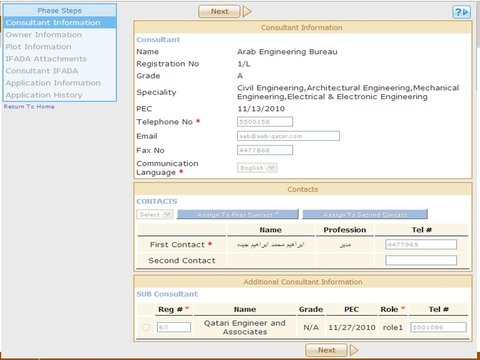480x360 pixels.
Task: Click Assign To Second Contact button
Action: click(x=365, y=214)
